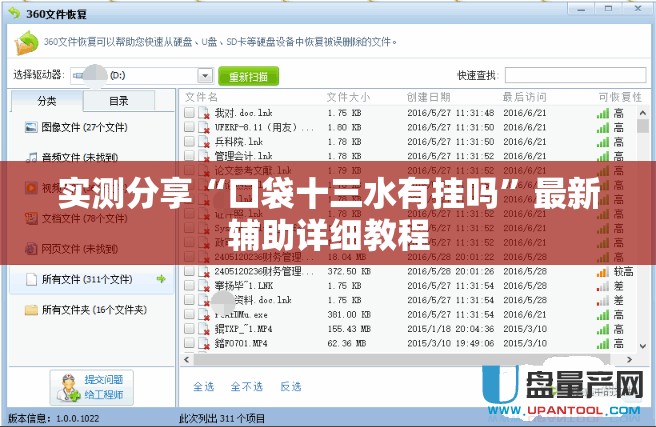The width and height of the screenshot is (656, 427).
Task: Switch to the 分类 tab
Action: click(x=46, y=101)
